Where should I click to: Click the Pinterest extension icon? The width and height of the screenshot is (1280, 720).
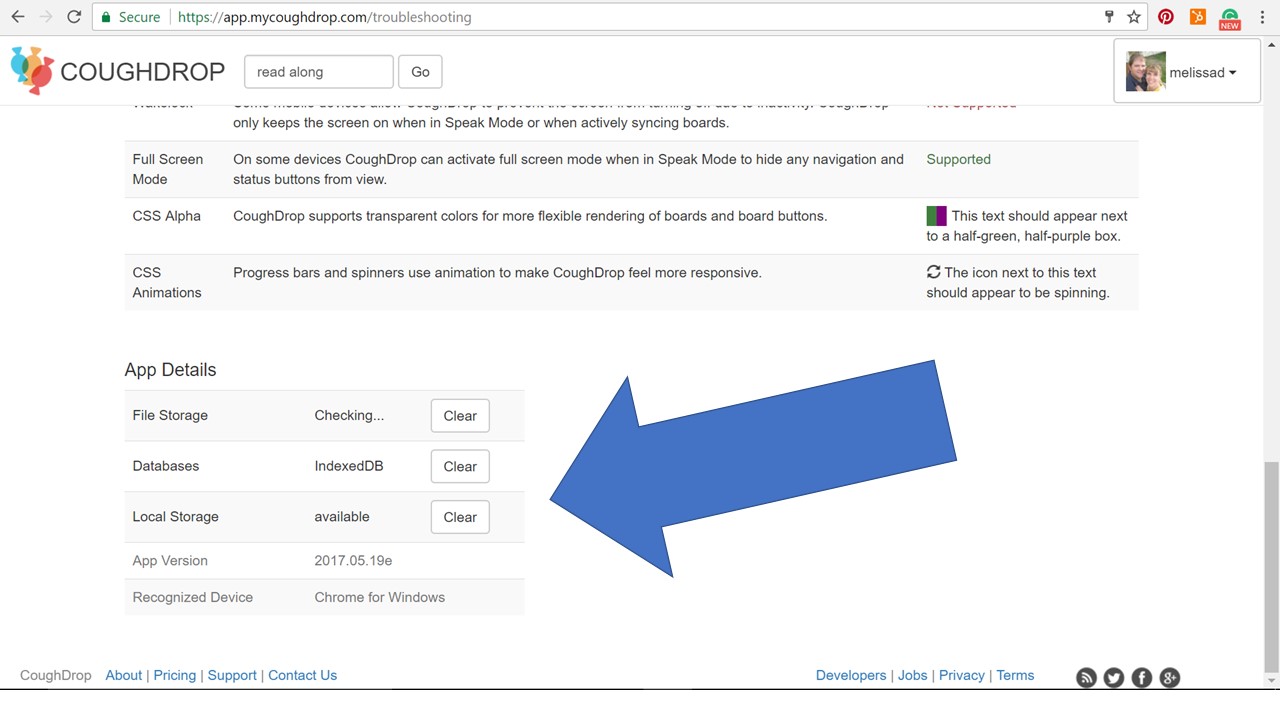(x=1166, y=17)
